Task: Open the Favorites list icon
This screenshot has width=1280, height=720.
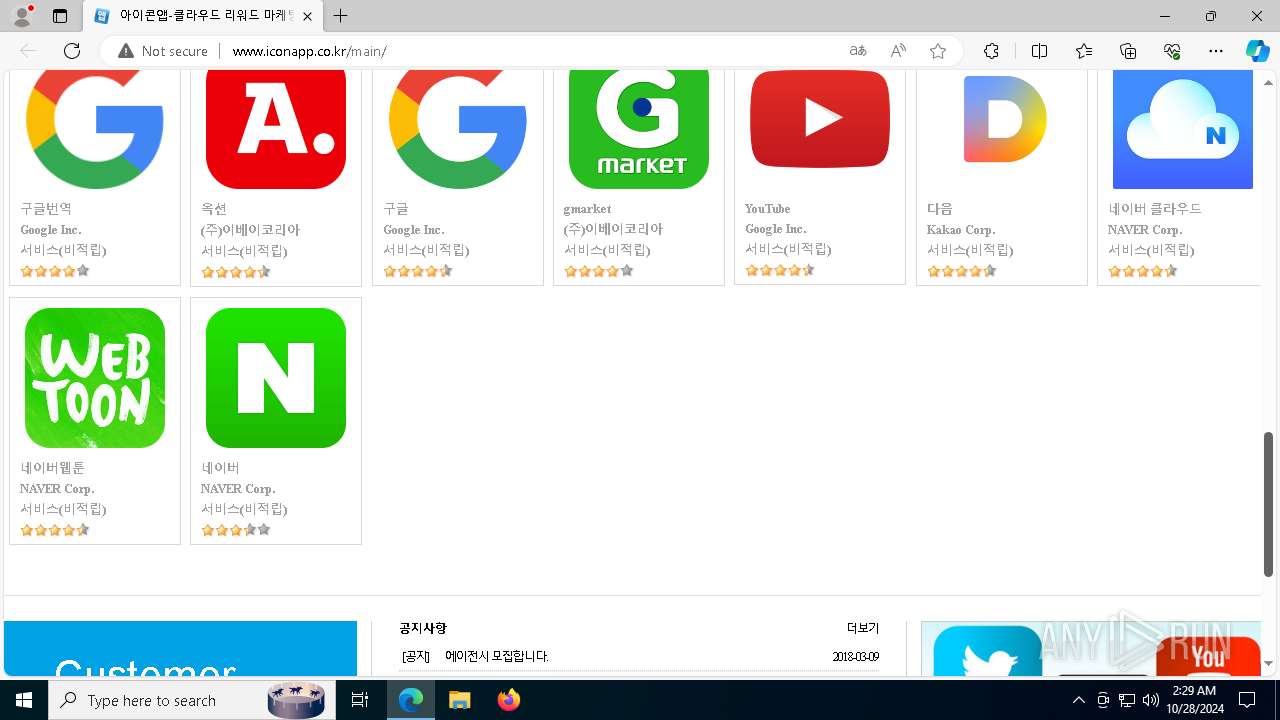Action: (x=1084, y=51)
